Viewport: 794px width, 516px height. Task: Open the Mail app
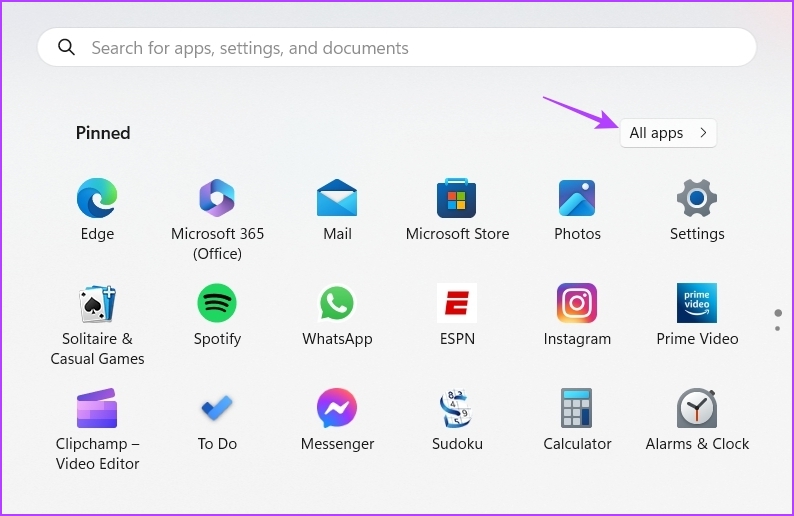(x=337, y=199)
